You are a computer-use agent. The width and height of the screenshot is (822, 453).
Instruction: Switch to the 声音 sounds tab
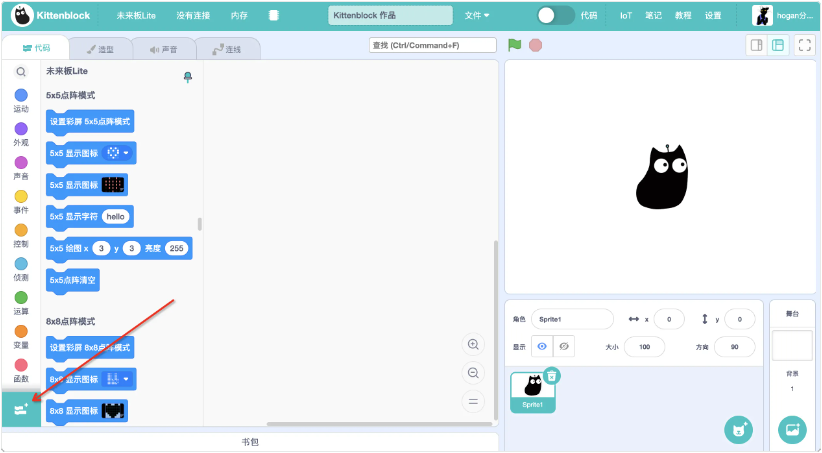163,48
